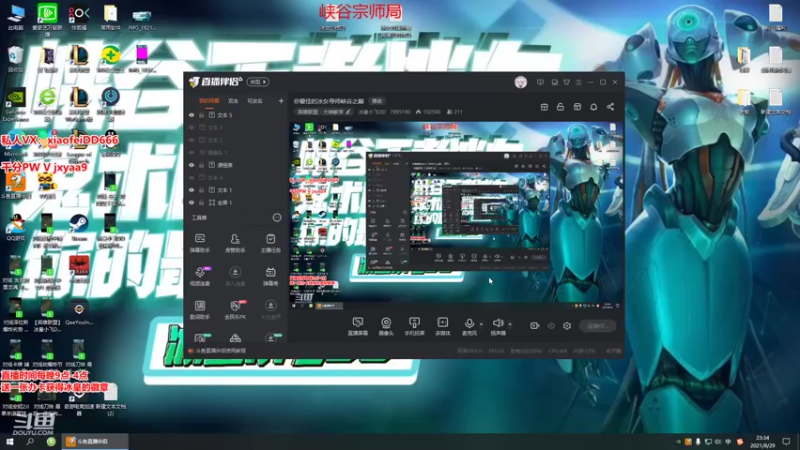Toggle the lock on 全屏 1 source

coord(202,203)
